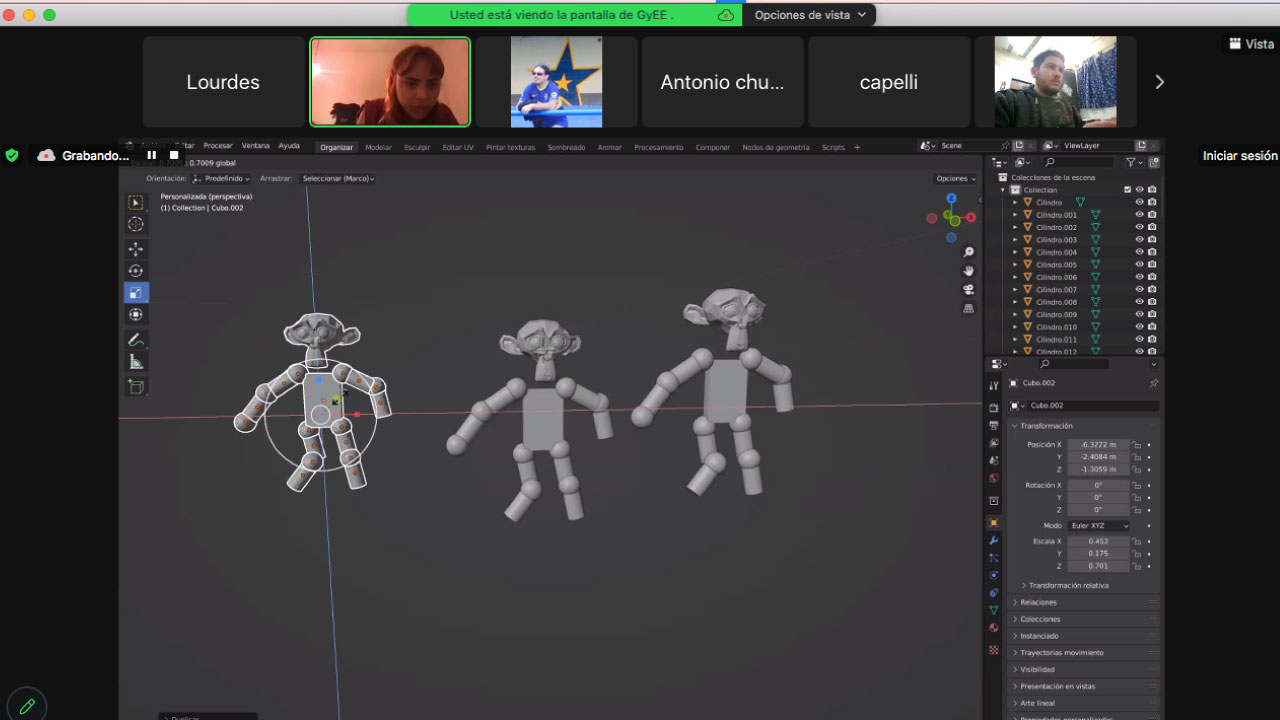Screen dimensions: 1280x720
Task: Choose the Move tool in the toolbar
Action: pyautogui.click(x=136, y=249)
